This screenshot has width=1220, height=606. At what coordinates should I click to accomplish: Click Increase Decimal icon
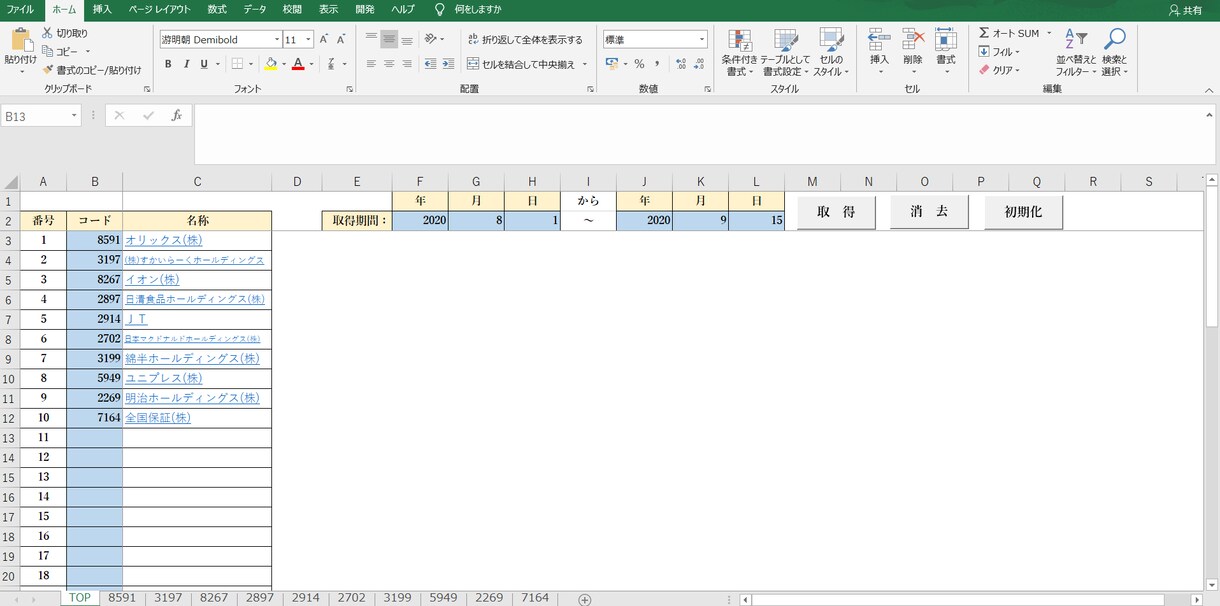tap(682, 64)
